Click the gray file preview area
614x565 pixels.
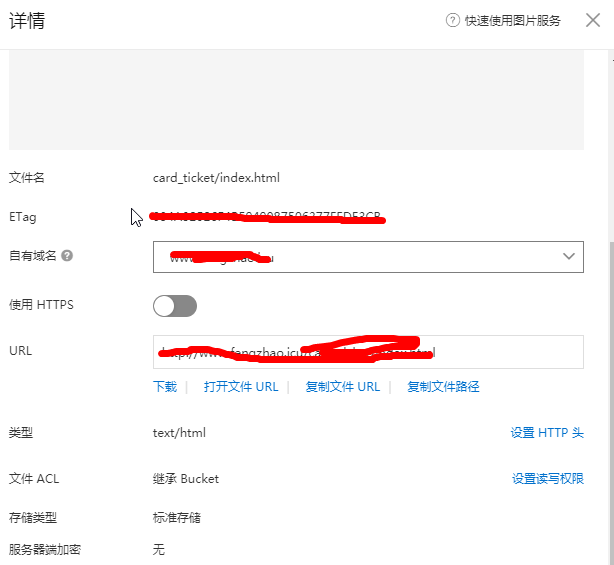[x=296, y=100]
